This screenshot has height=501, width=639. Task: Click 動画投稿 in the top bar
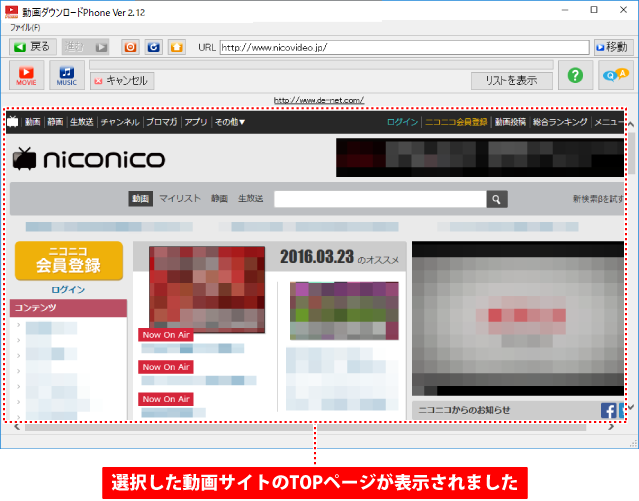(x=510, y=122)
